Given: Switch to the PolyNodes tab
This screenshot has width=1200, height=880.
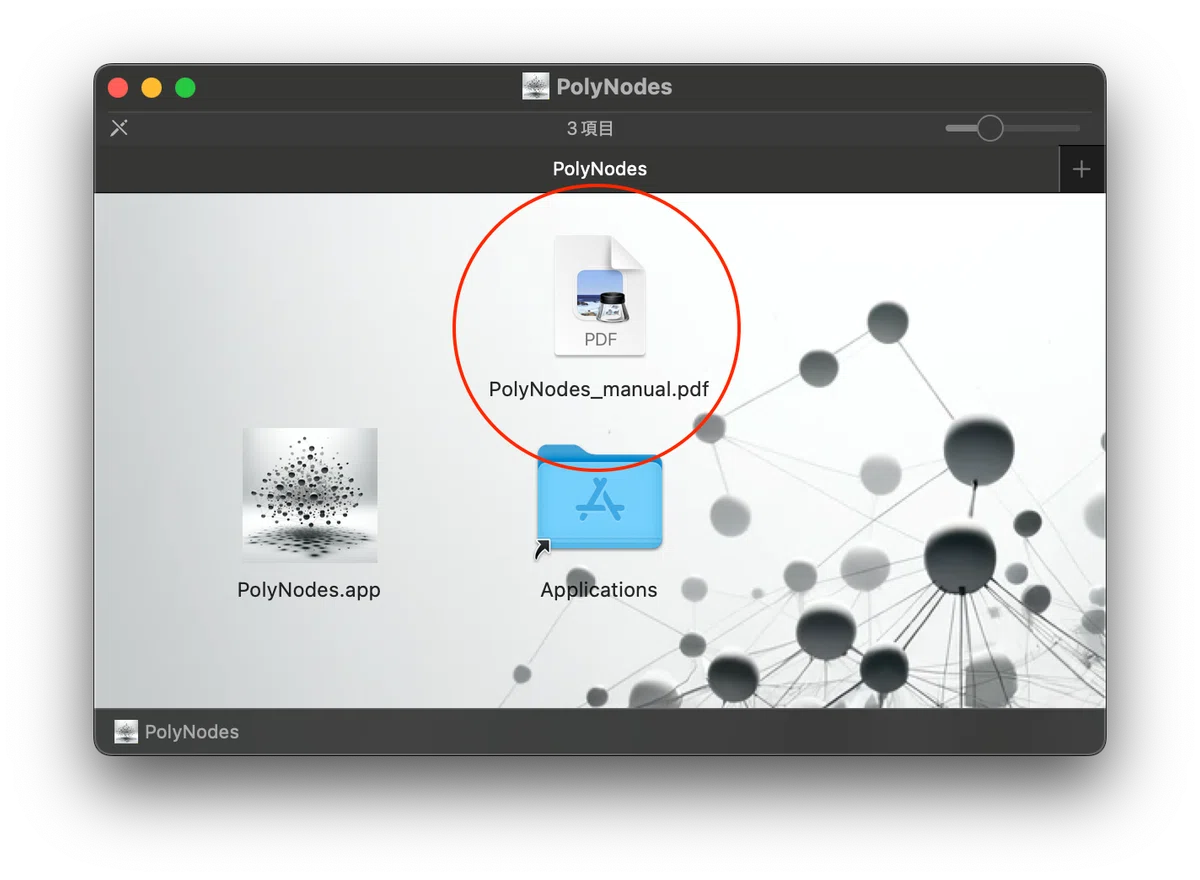Looking at the screenshot, I should coord(577,169).
